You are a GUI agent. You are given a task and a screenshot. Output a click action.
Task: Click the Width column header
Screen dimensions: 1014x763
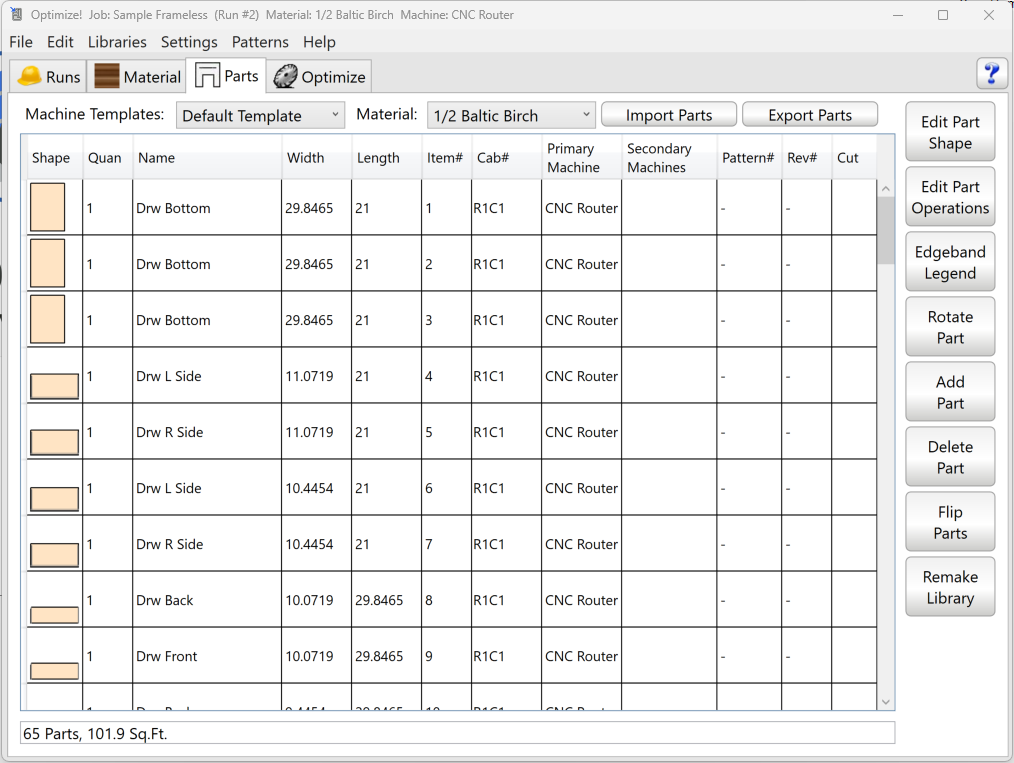click(306, 158)
